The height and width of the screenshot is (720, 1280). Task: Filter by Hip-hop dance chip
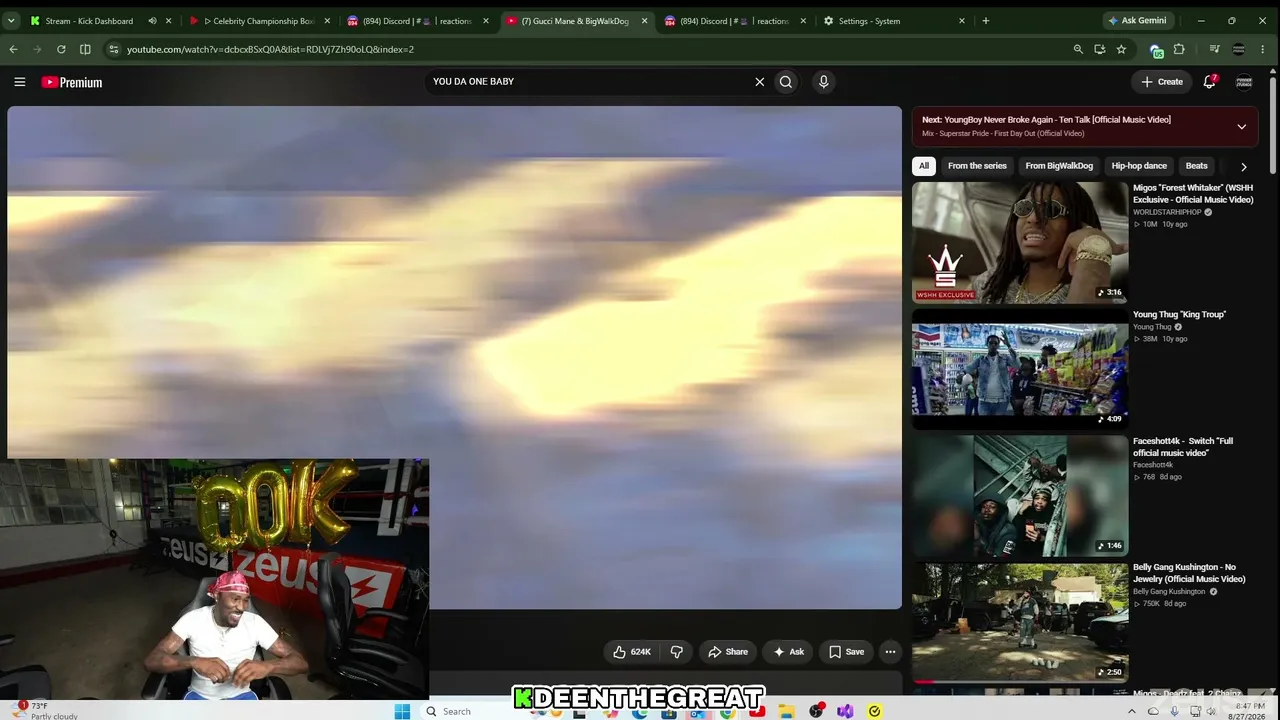[1139, 166]
